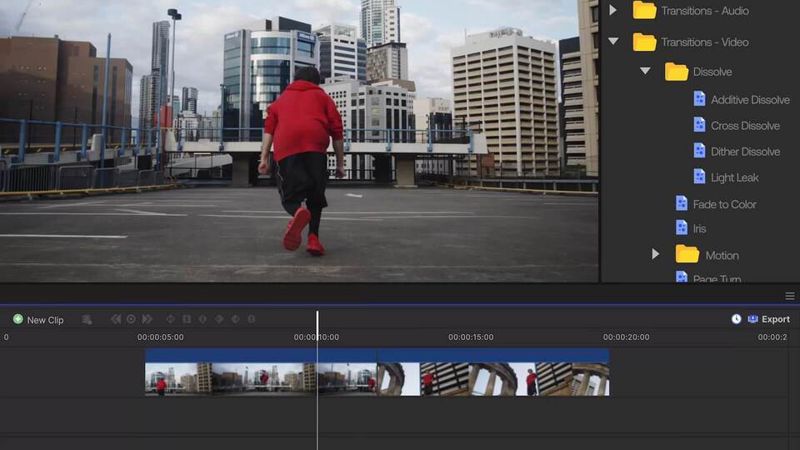Expand the Transitions - Audio folder
800x450 pixels.
tap(613, 10)
